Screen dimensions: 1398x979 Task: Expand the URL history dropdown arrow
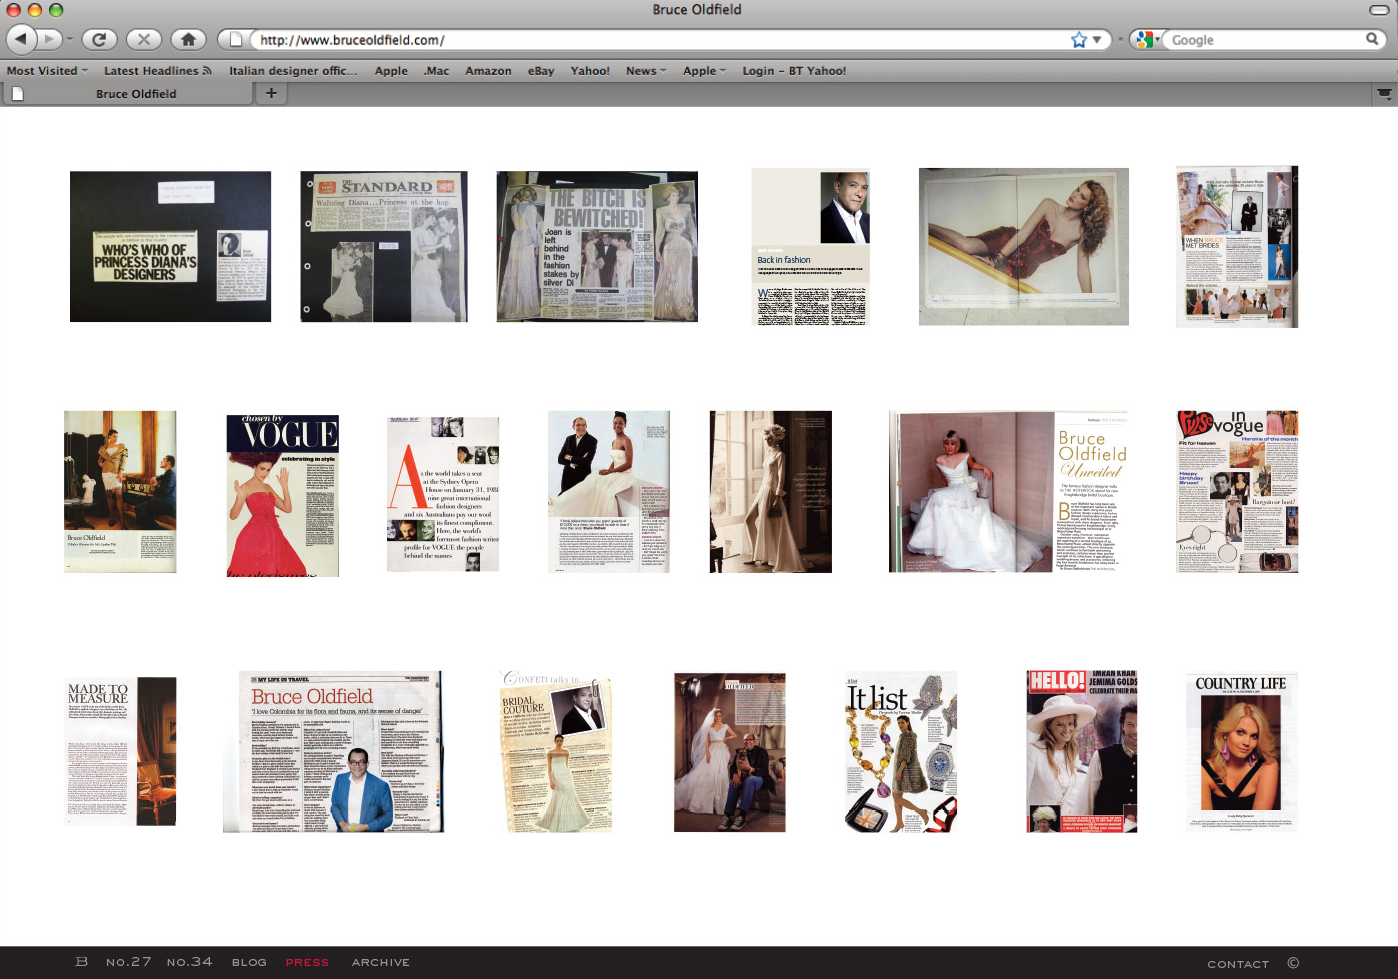1097,40
